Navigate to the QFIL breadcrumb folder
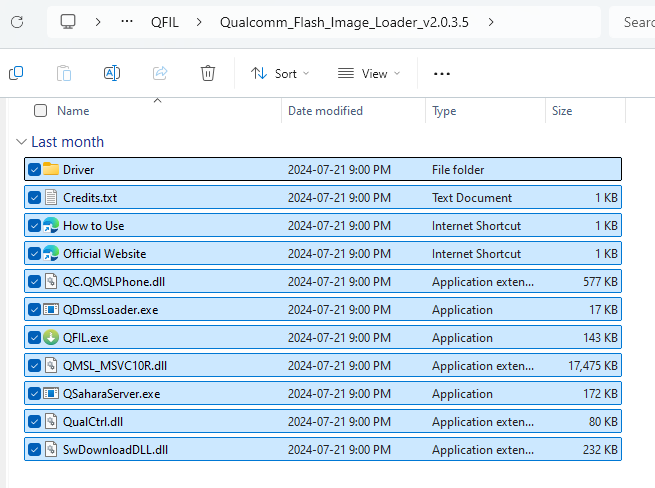The height and width of the screenshot is (488, 655). click(x=165, y=22)
